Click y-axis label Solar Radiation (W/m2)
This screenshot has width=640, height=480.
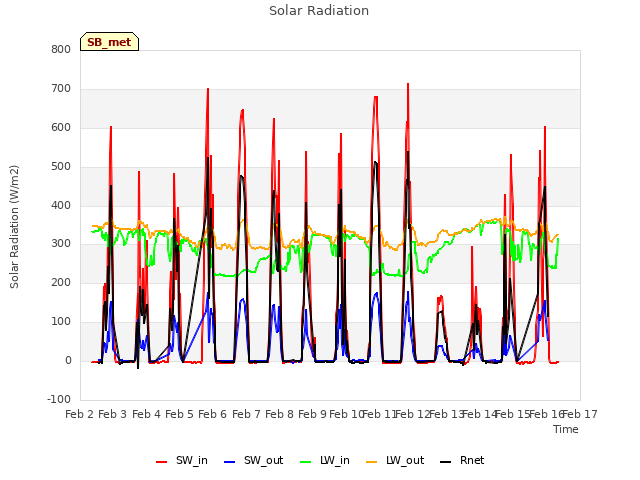tap(14, 227)
